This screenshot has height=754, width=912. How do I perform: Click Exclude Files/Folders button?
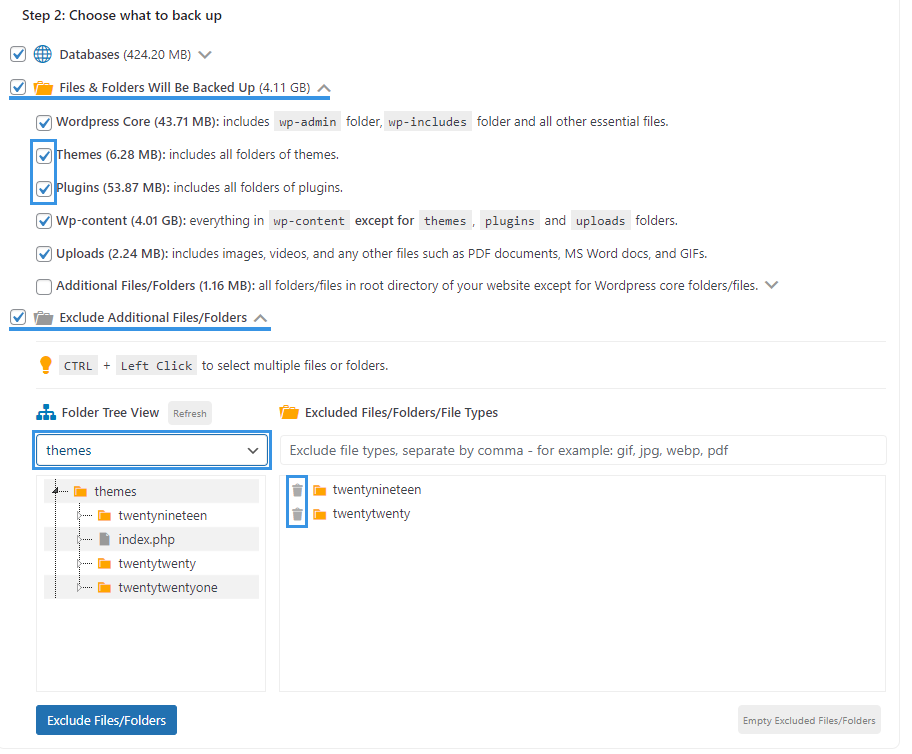106,720
